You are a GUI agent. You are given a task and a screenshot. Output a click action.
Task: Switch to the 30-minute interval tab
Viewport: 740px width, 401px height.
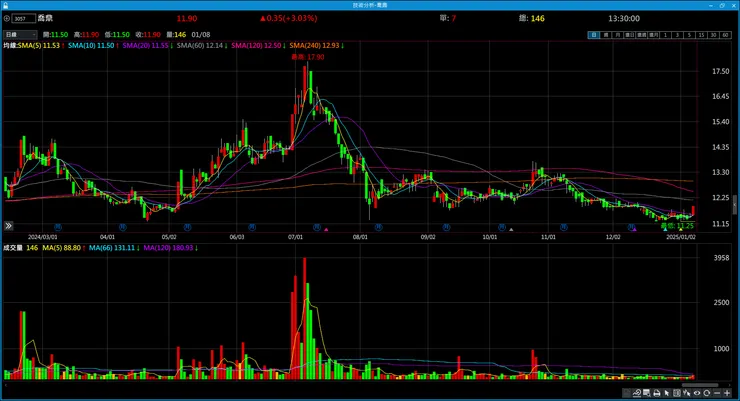click(713, 35)
